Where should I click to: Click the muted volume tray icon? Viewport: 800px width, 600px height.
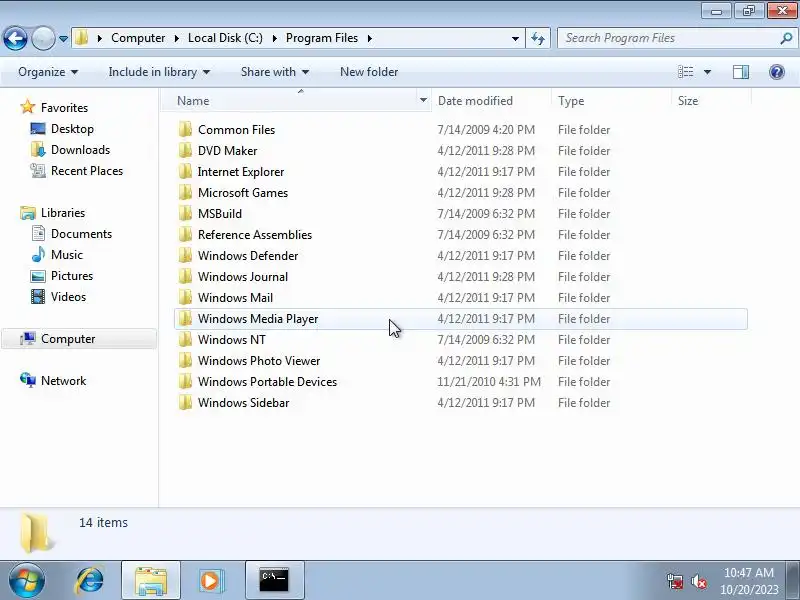coord(698,581)
